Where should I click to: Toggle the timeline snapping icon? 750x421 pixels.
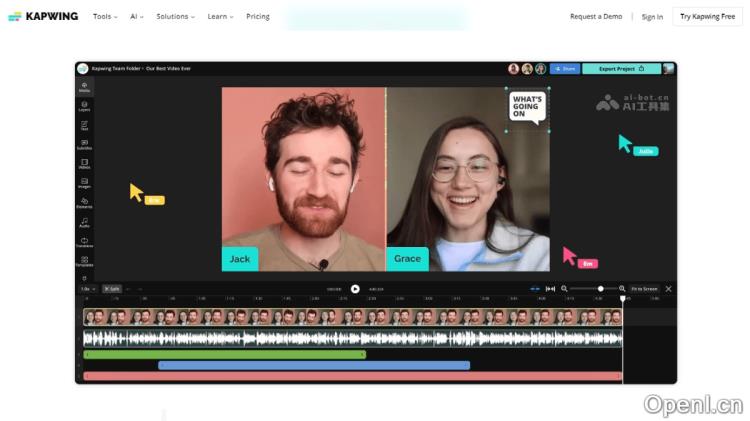[535, 289]
